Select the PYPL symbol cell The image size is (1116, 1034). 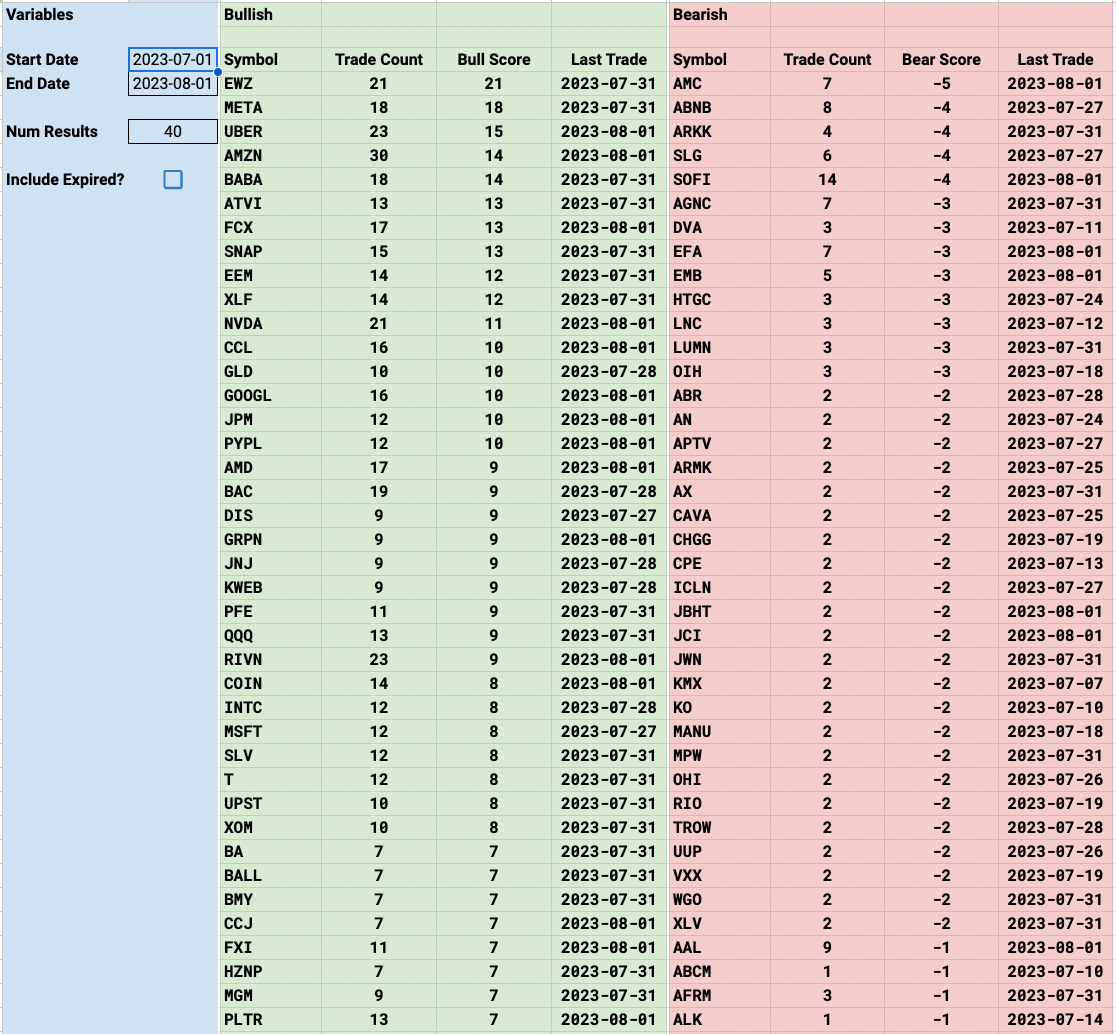coord(270,444)
